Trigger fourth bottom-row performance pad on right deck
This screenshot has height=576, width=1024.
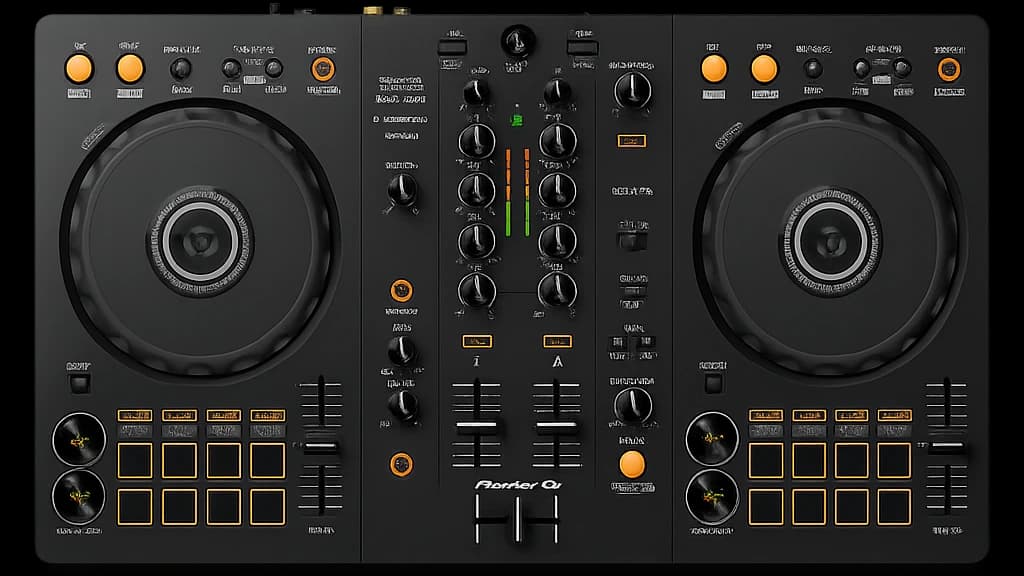pyautogui.click(x=894, y=507)
